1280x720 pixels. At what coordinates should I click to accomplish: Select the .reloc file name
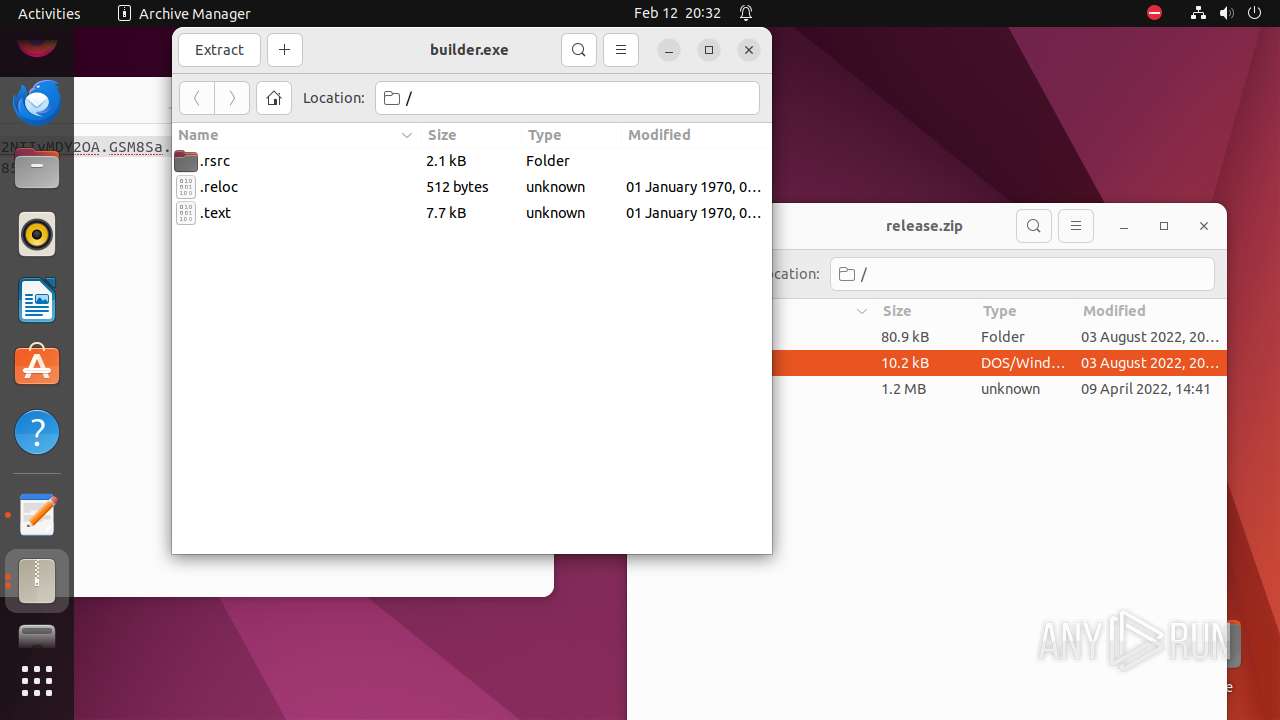click(x=219, y=187)
